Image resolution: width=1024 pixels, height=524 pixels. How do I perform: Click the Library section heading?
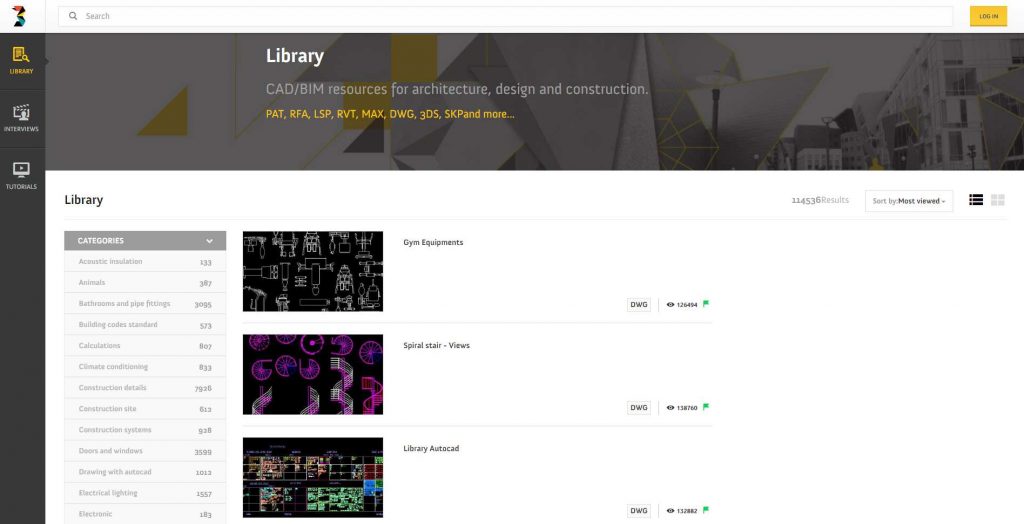(x=84, y=200)
